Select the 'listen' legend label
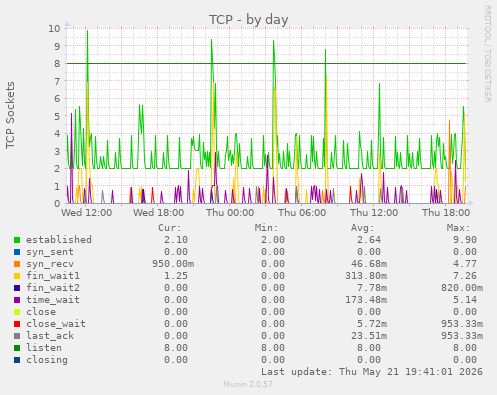497x395 pixels. (44, 348)
